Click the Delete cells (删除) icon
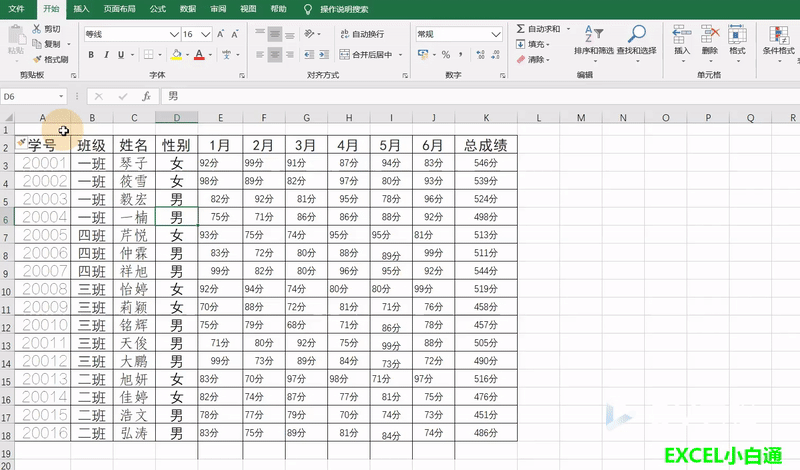This screenshot has width=800, height=470. coord(710,34)
